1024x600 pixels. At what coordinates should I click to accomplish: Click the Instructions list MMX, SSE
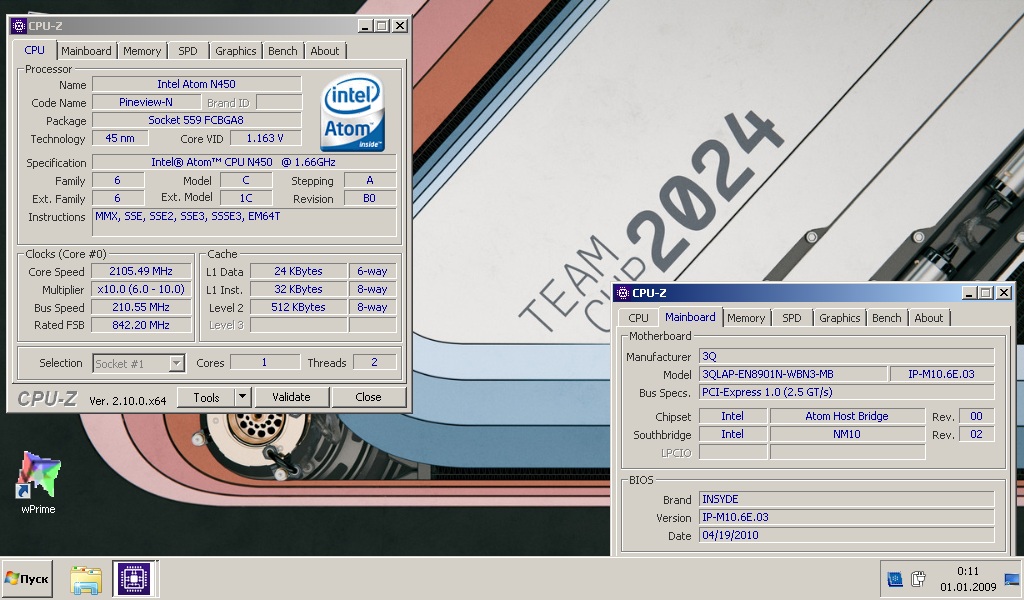pos(244,223)
